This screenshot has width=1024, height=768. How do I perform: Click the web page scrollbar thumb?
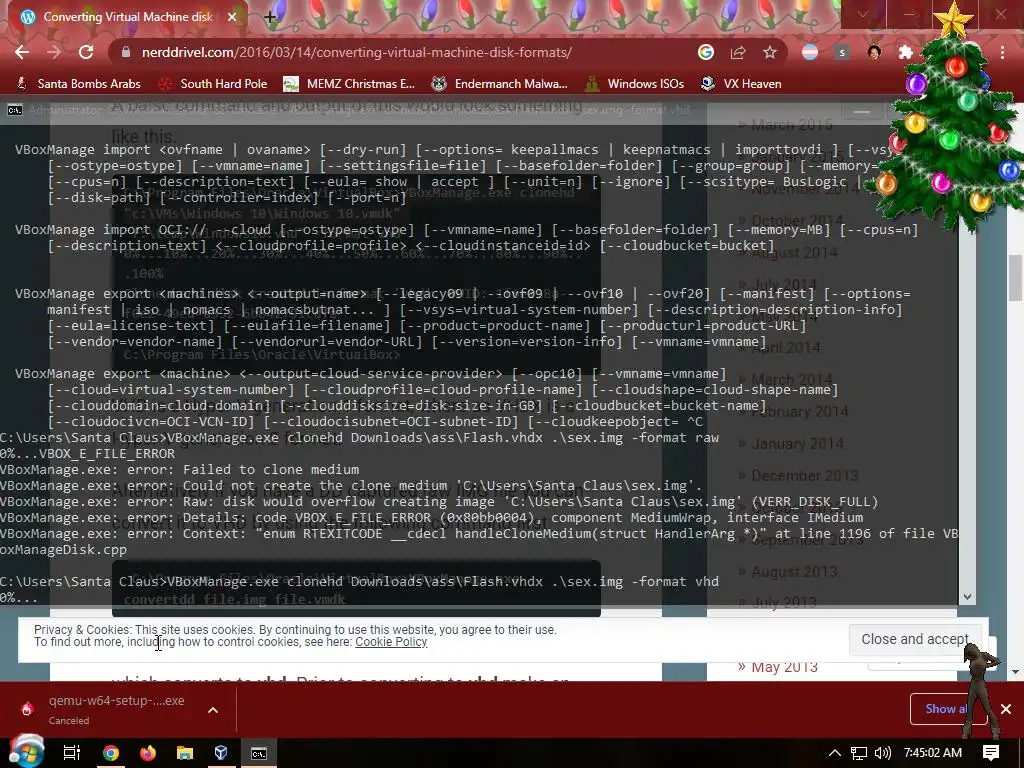1016,278
